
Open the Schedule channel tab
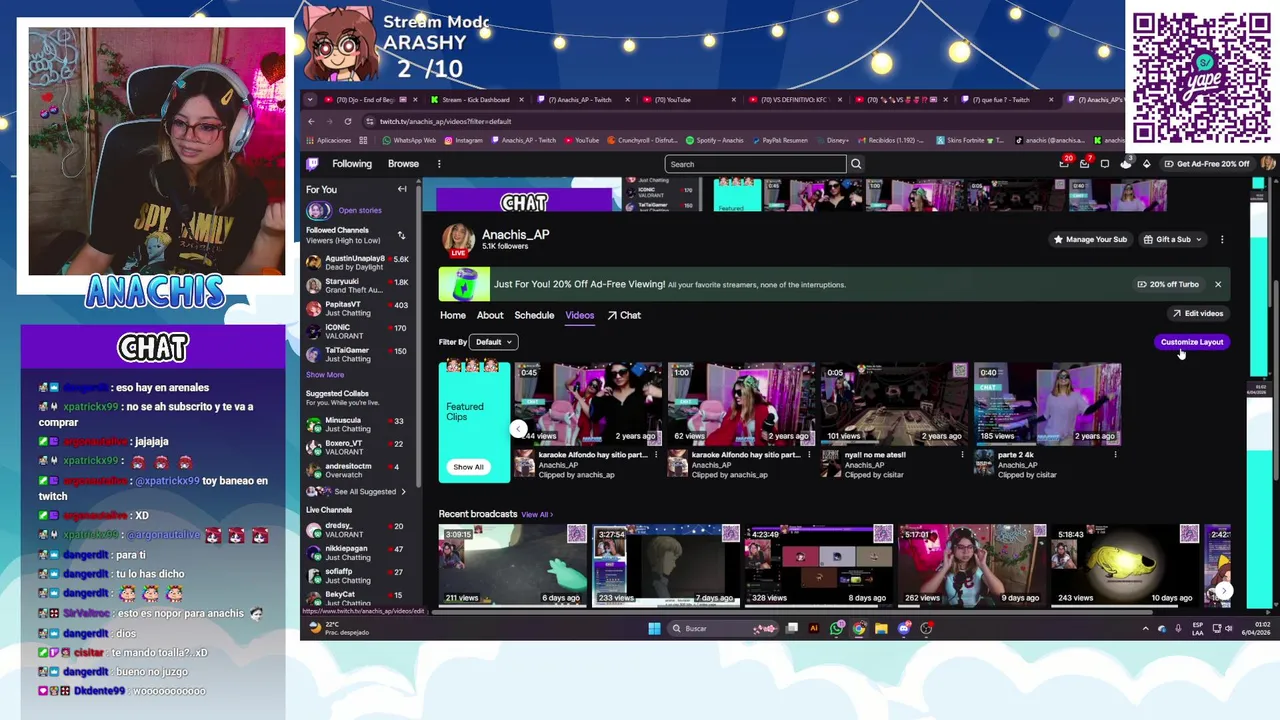534,316
